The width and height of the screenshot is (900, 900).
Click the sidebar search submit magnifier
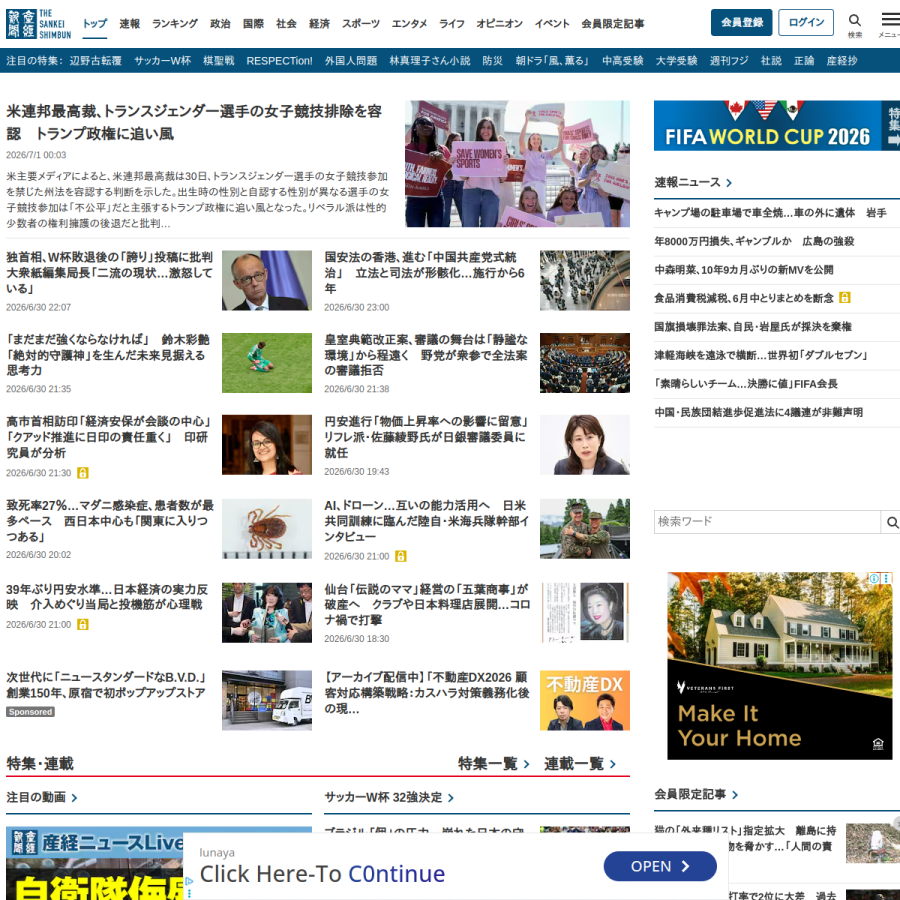point(892,522)
